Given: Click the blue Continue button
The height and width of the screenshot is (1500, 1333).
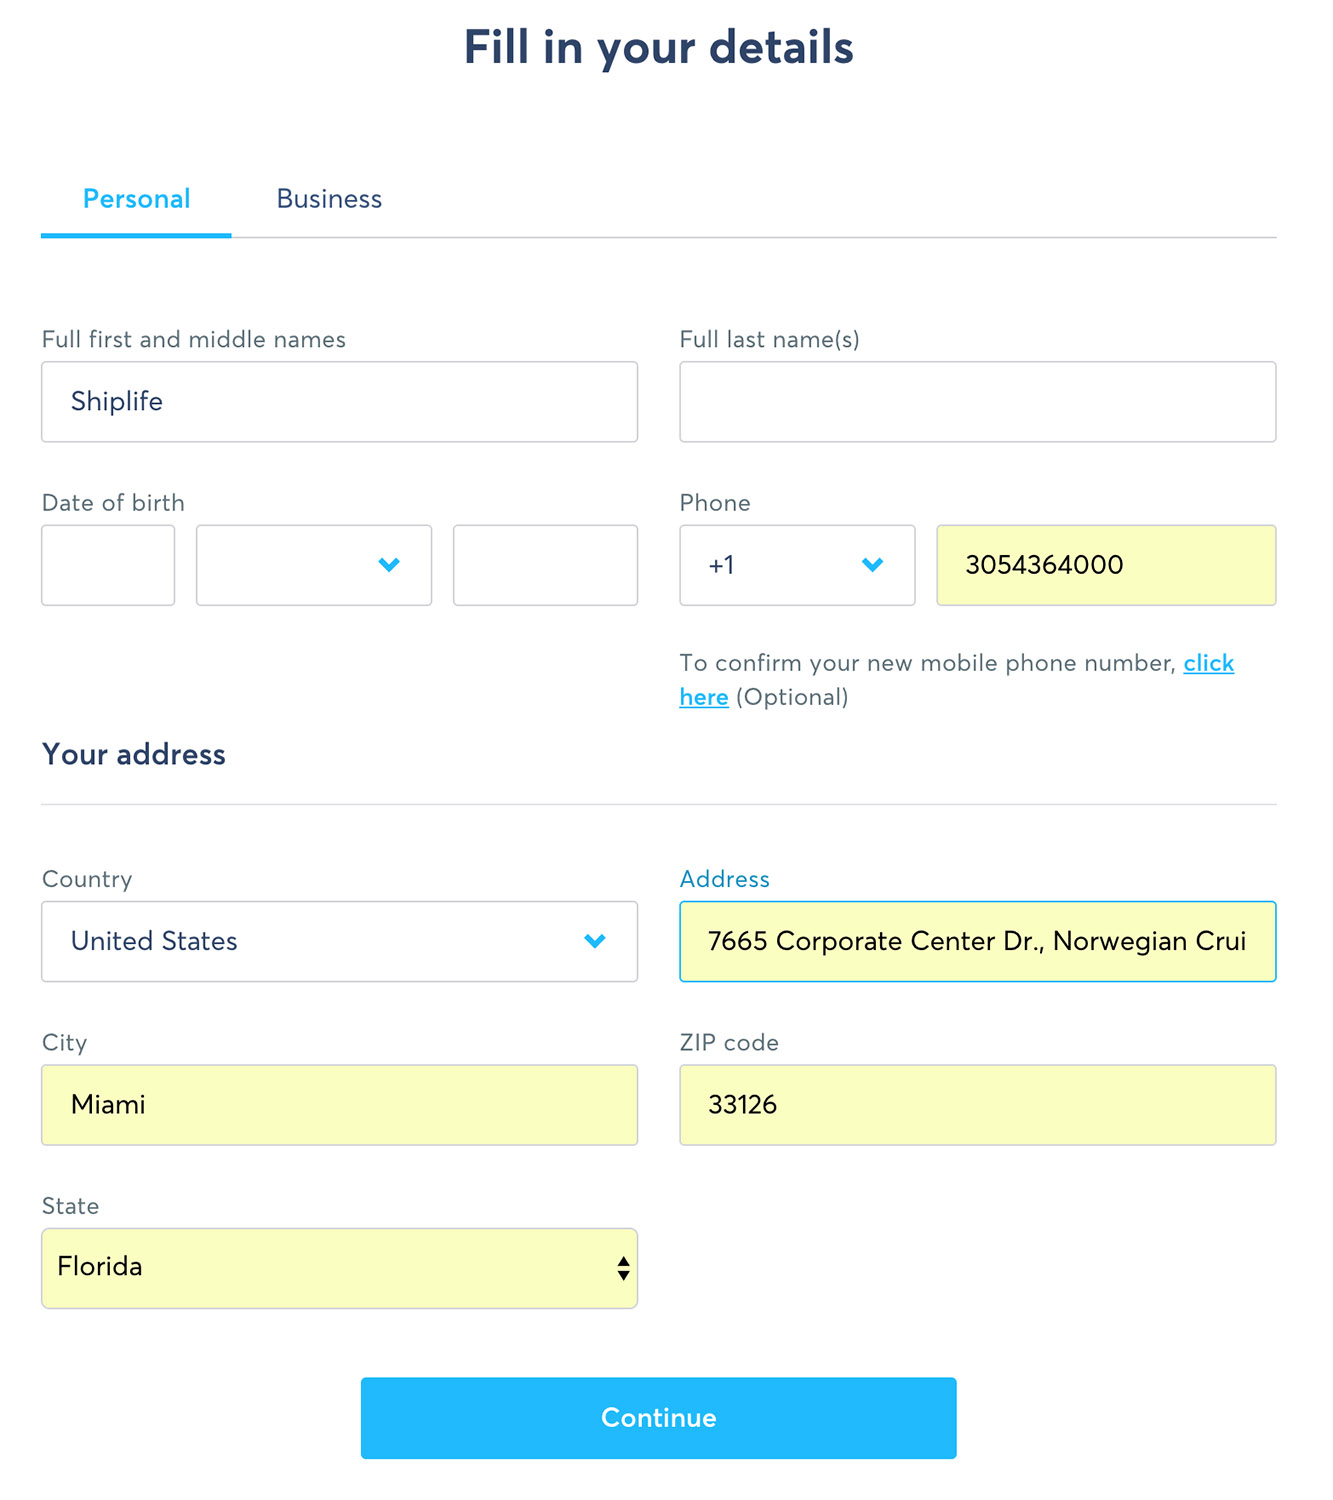Looking at the screenshot, I should 658,1417.
